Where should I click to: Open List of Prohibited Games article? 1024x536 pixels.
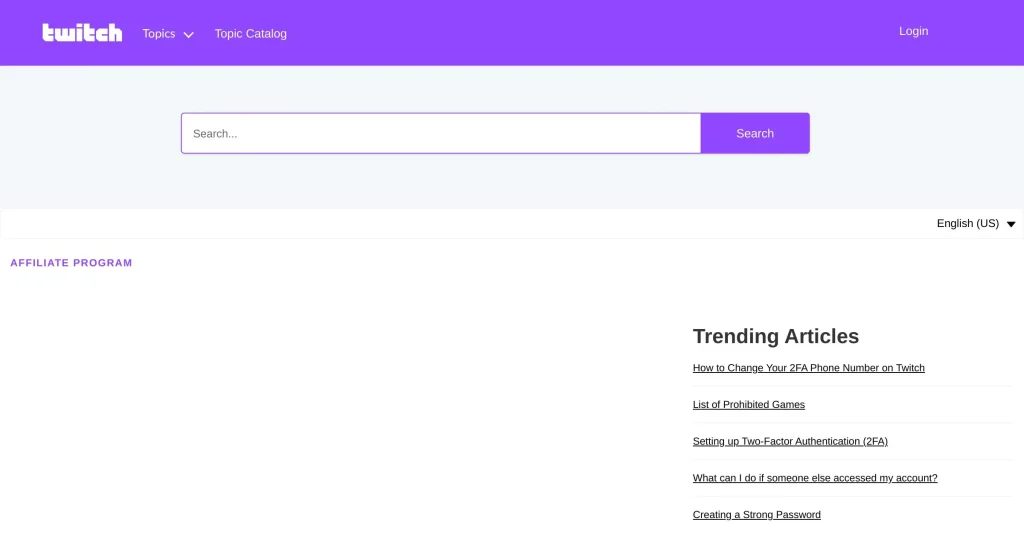pyautogui.click(x=748, y=405)
